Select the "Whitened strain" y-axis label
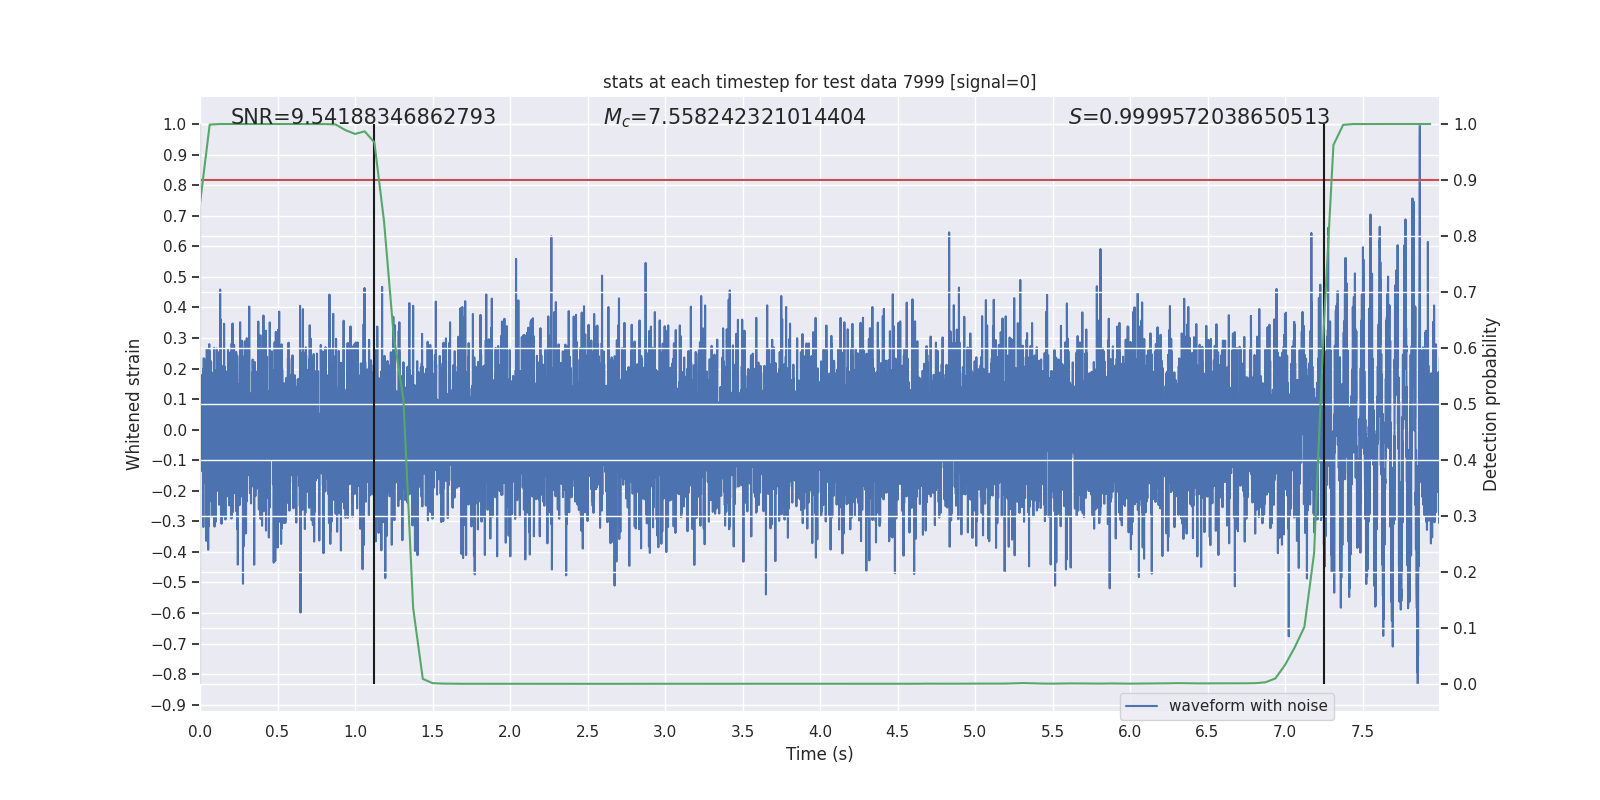This screenshot has width=1600, height=800. pyautogui.click(x=134, y=404)
